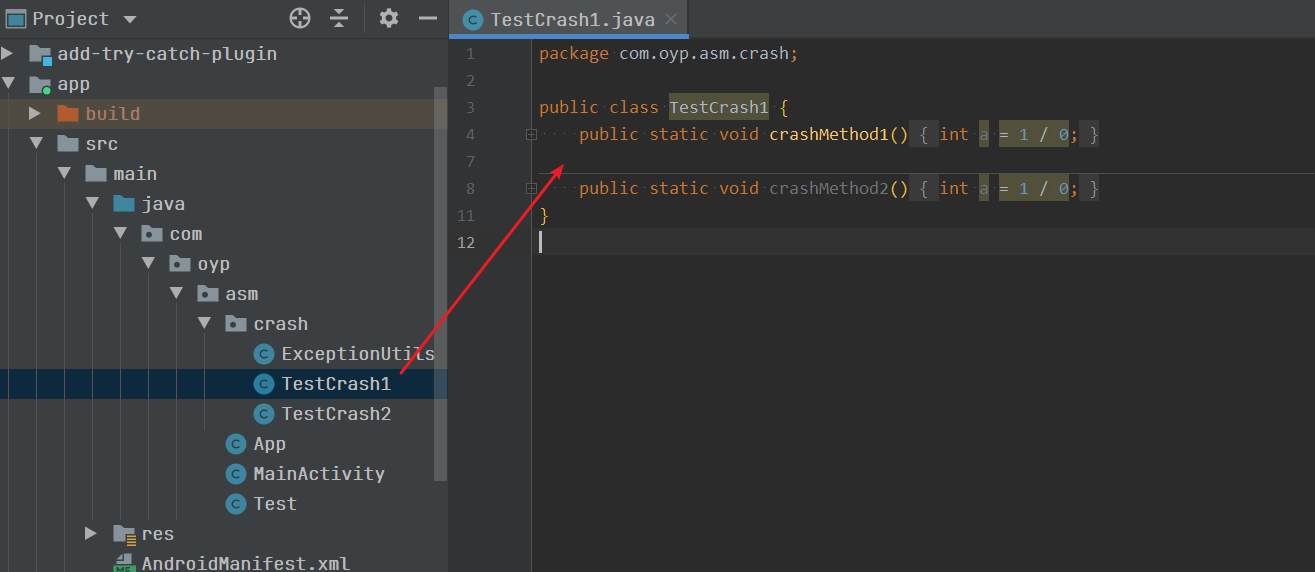1315x572 pixels.
Task: Click the res resources folder icon
Action: [124, 535]
